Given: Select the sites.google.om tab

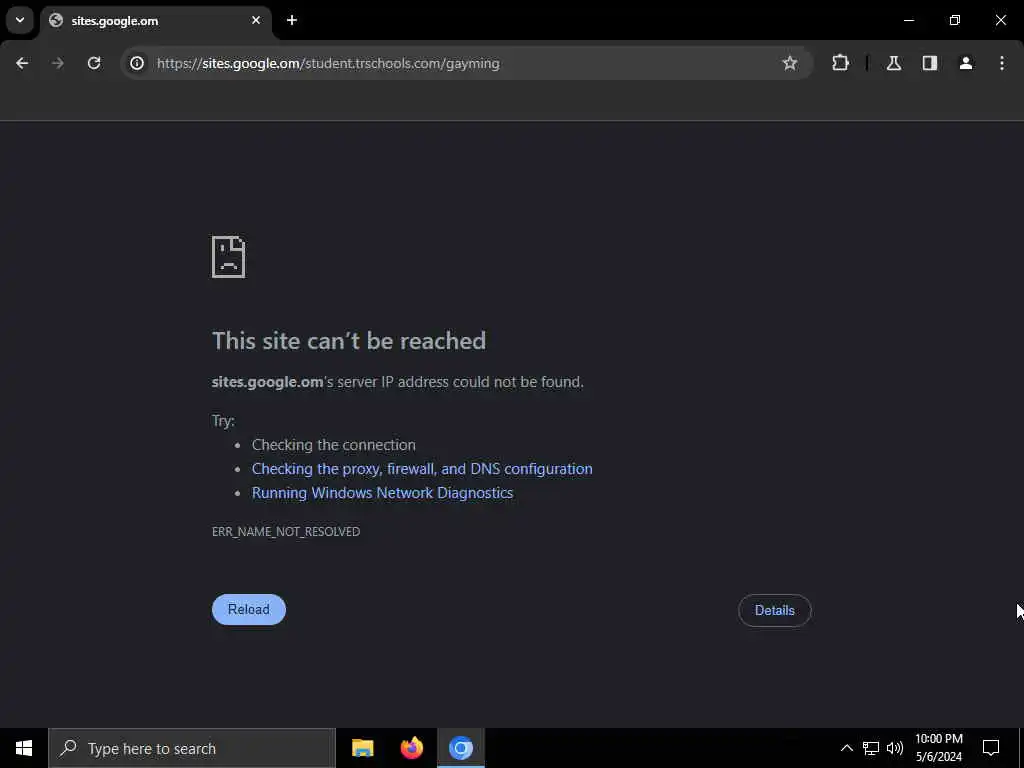Looking at the screenshot, I should click(157, 21).
